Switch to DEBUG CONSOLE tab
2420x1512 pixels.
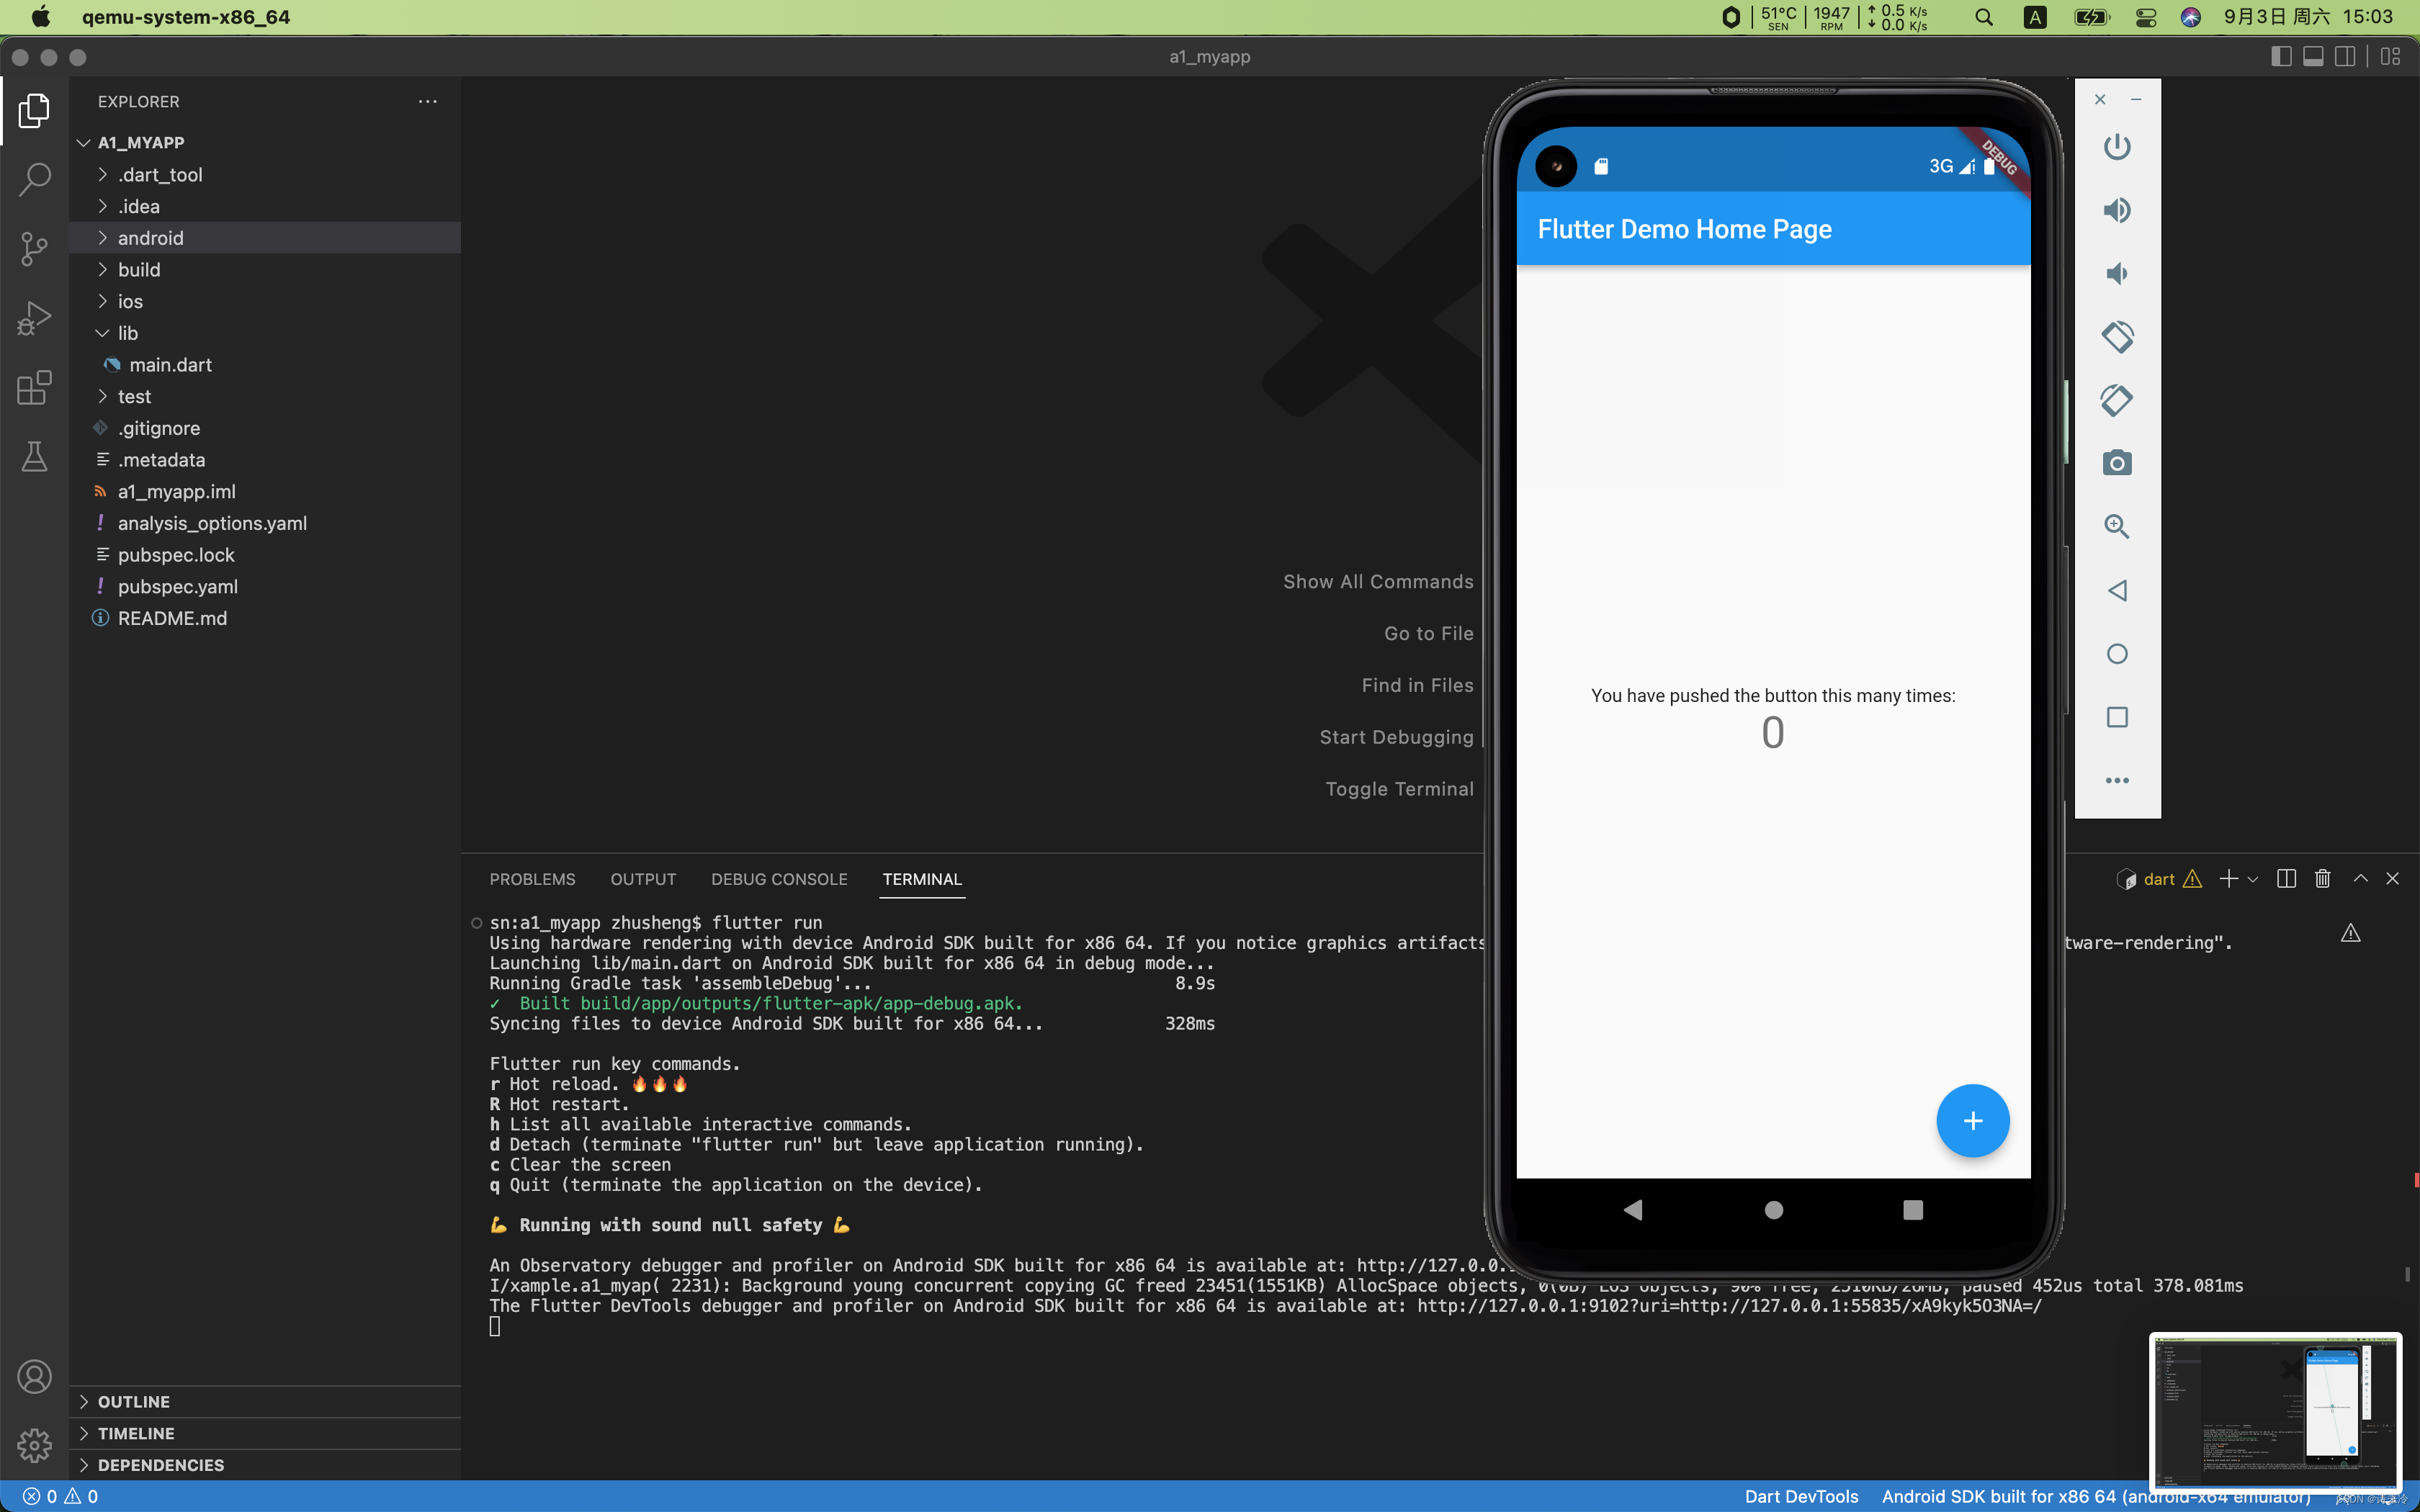(779, 879)
